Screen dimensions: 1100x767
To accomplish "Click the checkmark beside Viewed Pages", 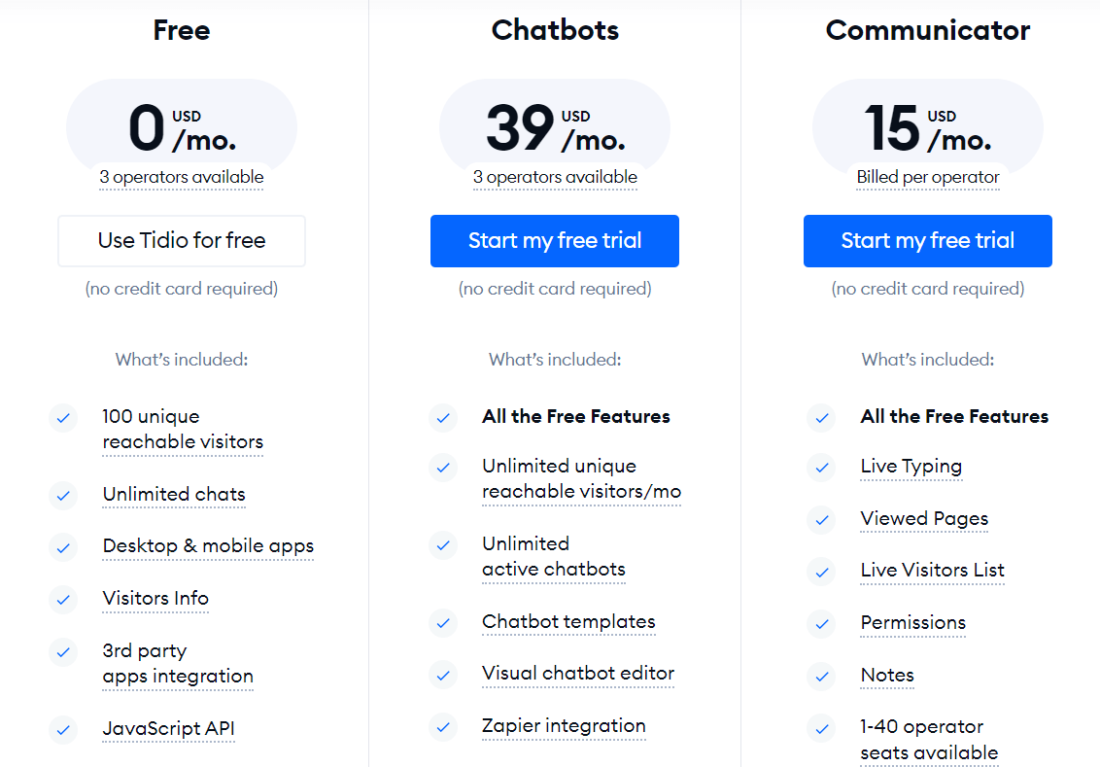I will [x=821, y=519].
